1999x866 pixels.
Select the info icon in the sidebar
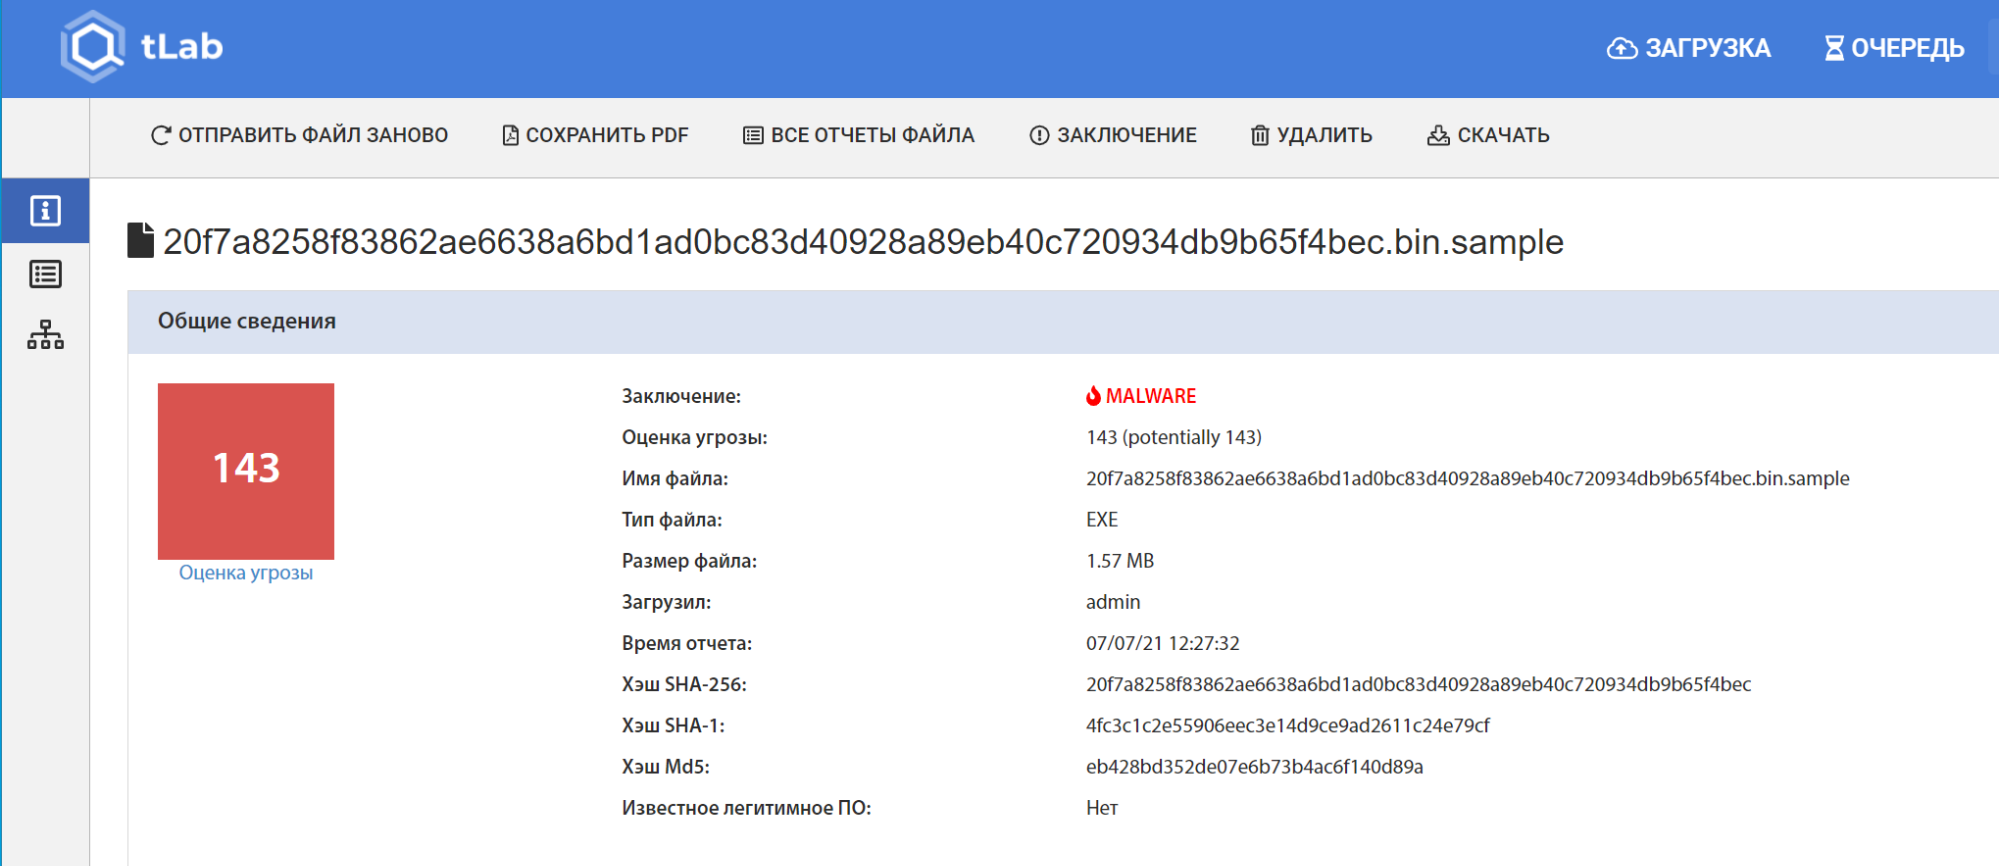45,211
